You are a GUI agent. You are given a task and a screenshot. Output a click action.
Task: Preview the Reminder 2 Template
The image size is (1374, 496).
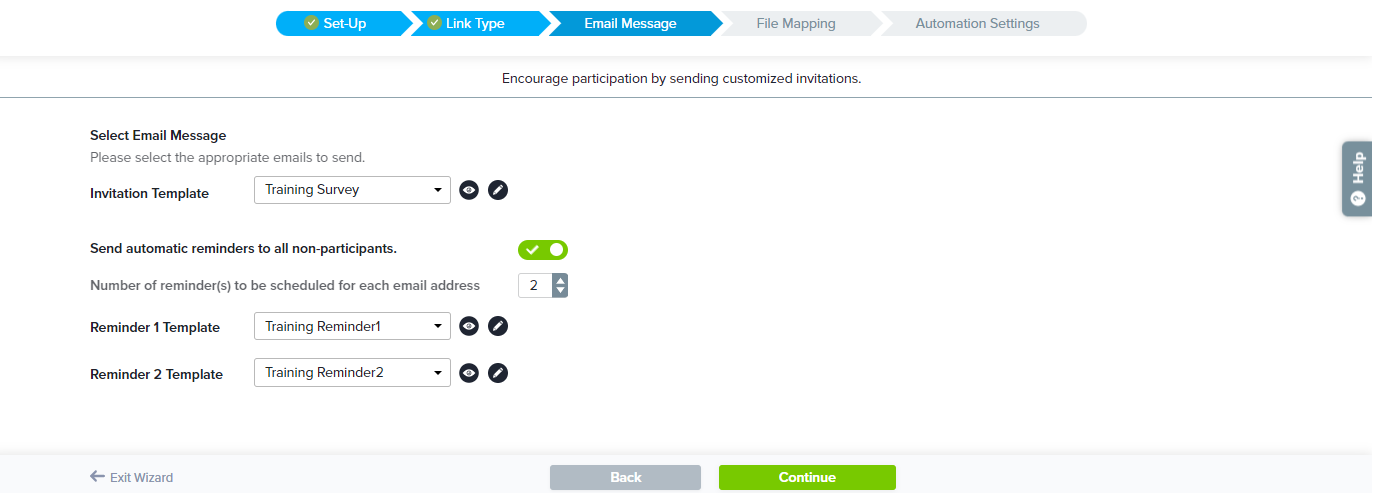469,373
